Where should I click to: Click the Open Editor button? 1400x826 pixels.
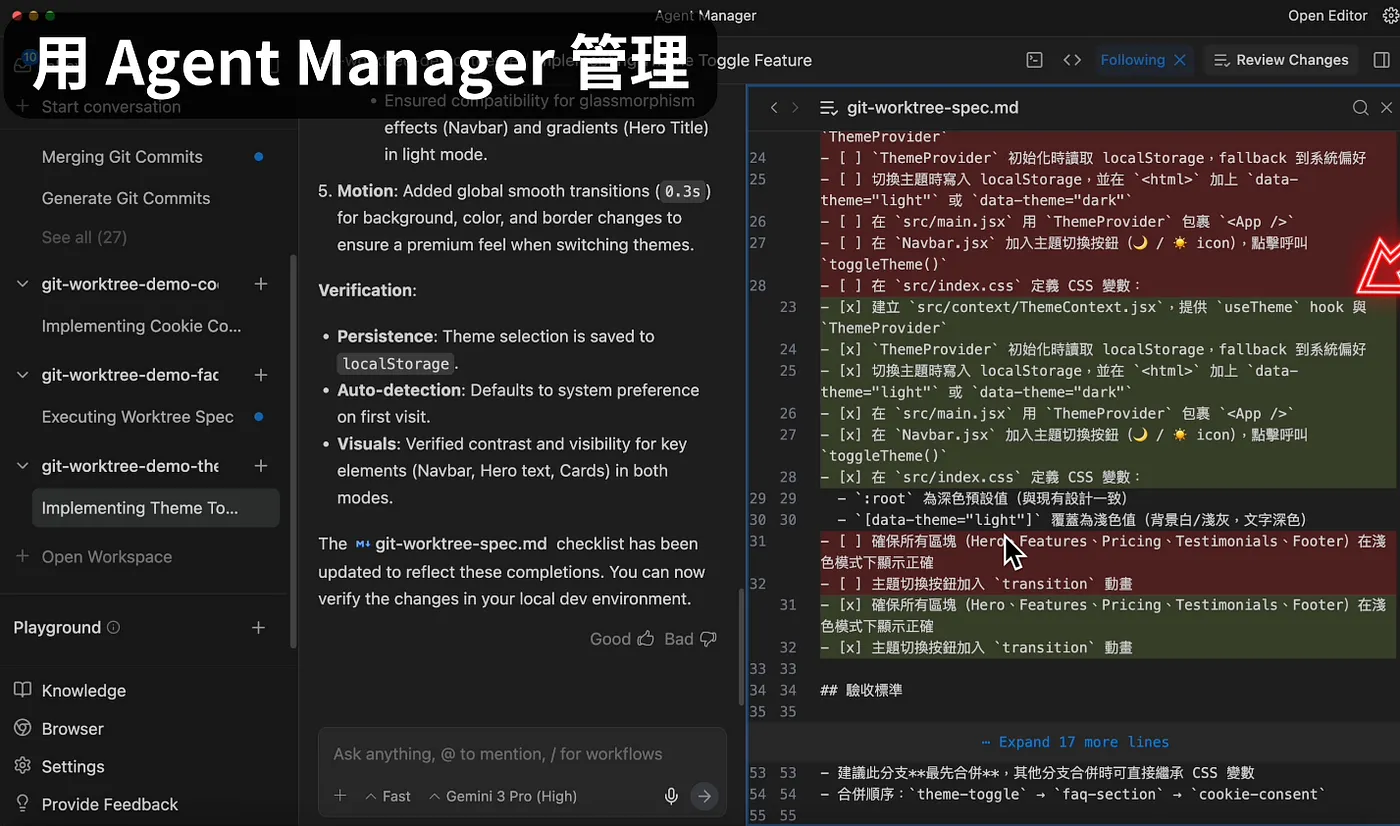point(1328,16)
